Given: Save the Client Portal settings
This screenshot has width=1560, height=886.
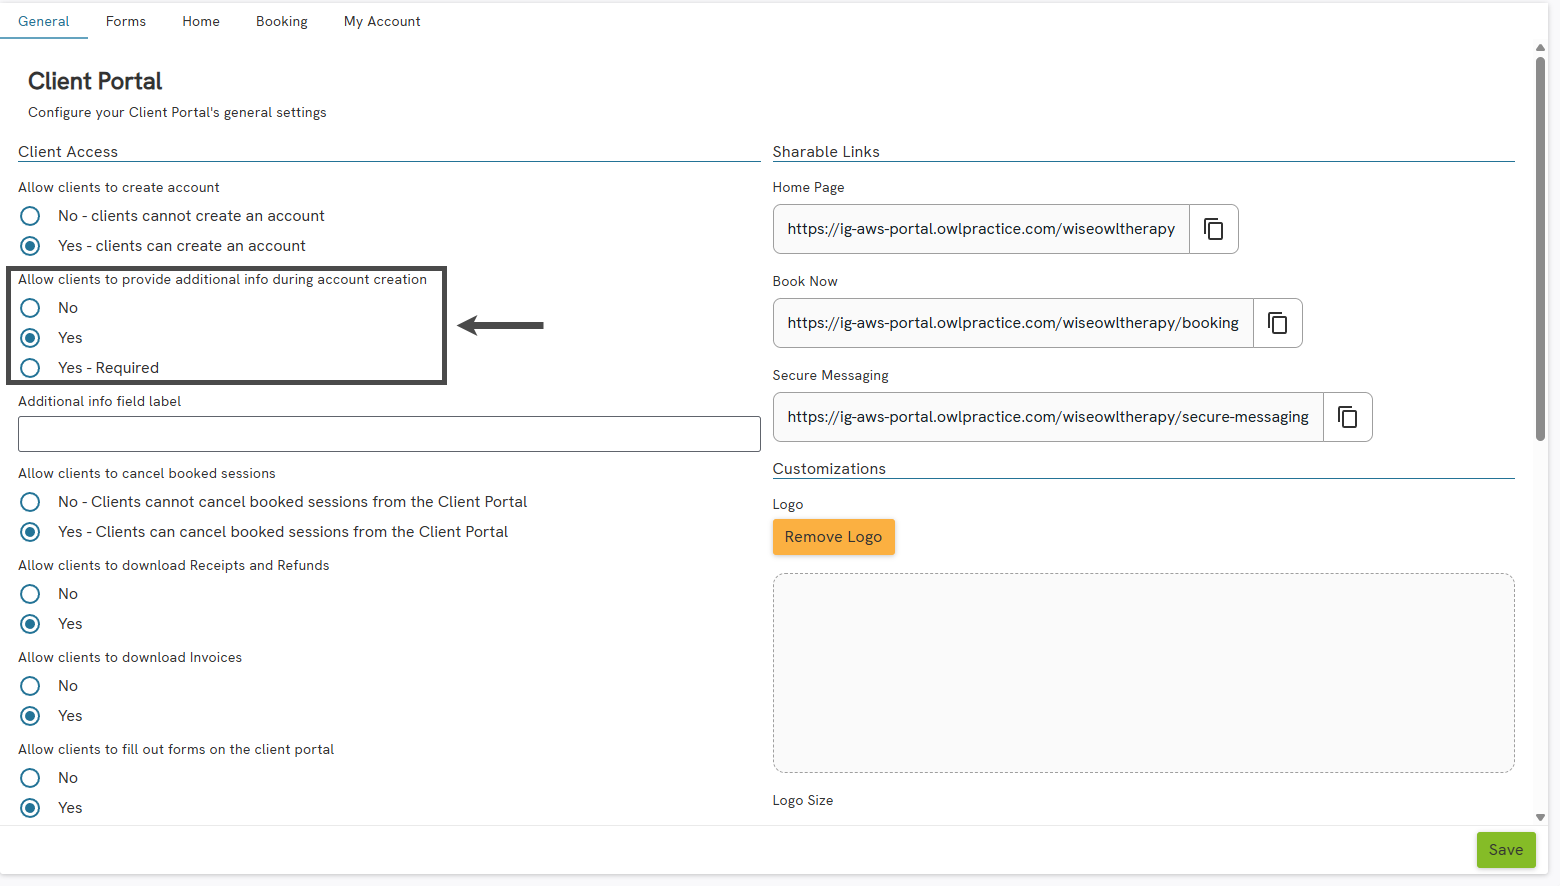Looking at the screenshot, I should coord(1506,850).
